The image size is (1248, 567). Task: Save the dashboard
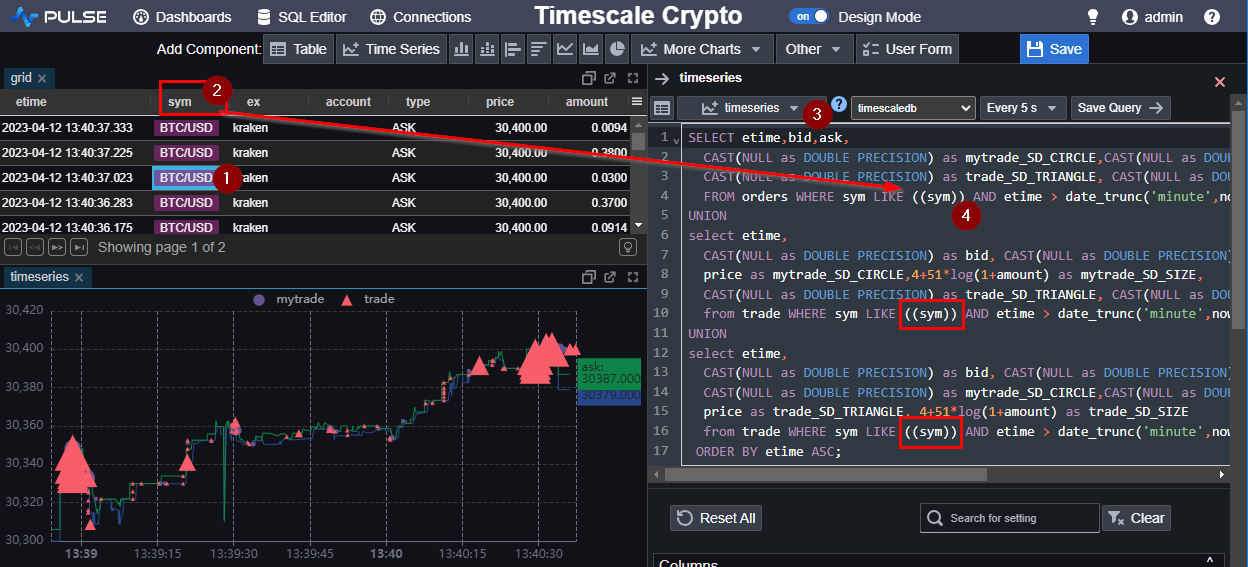point(1054,49)
